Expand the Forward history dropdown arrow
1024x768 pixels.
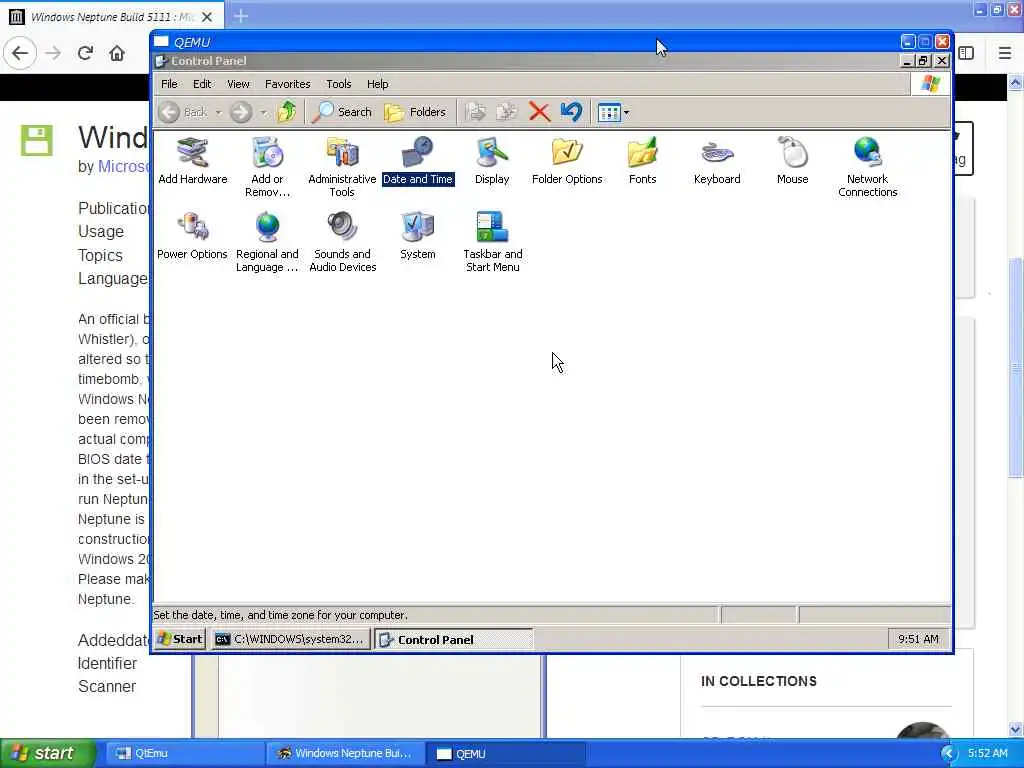click(x=263, y=113)
